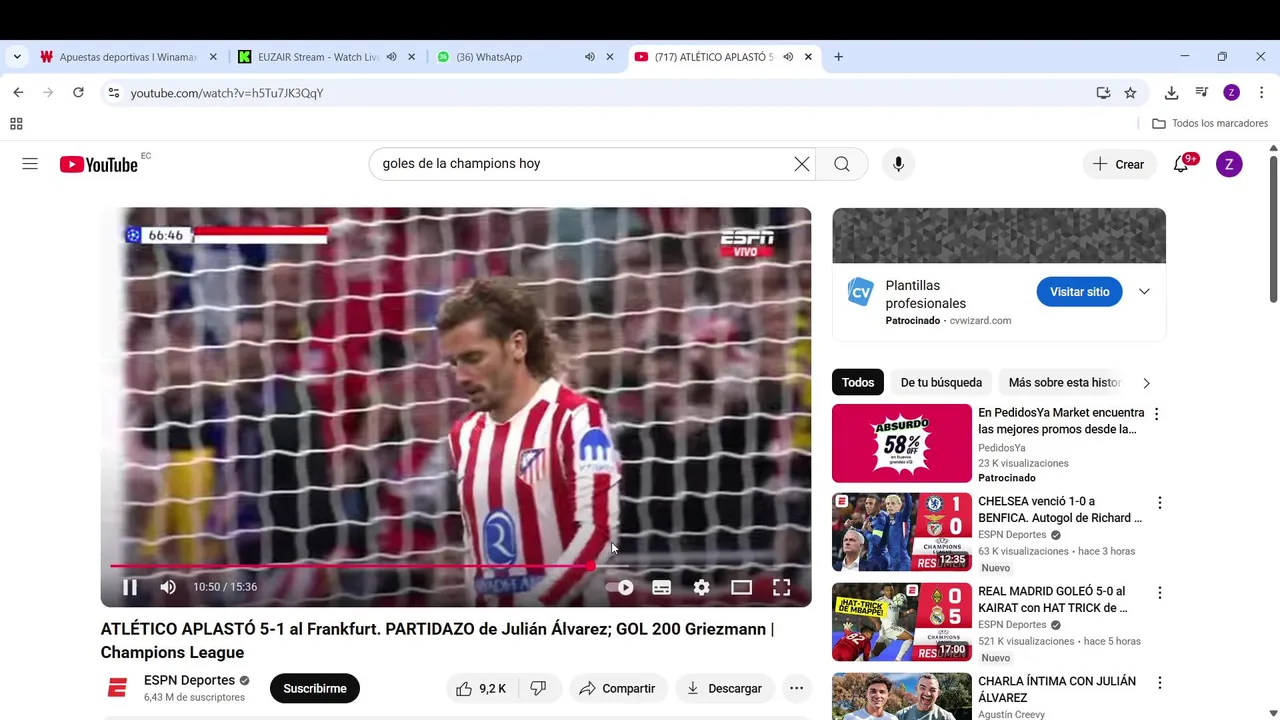Expand the Plantillas profesionales ad chevron
Viewport: 1280px width, 720px height.
(1144, 292)
